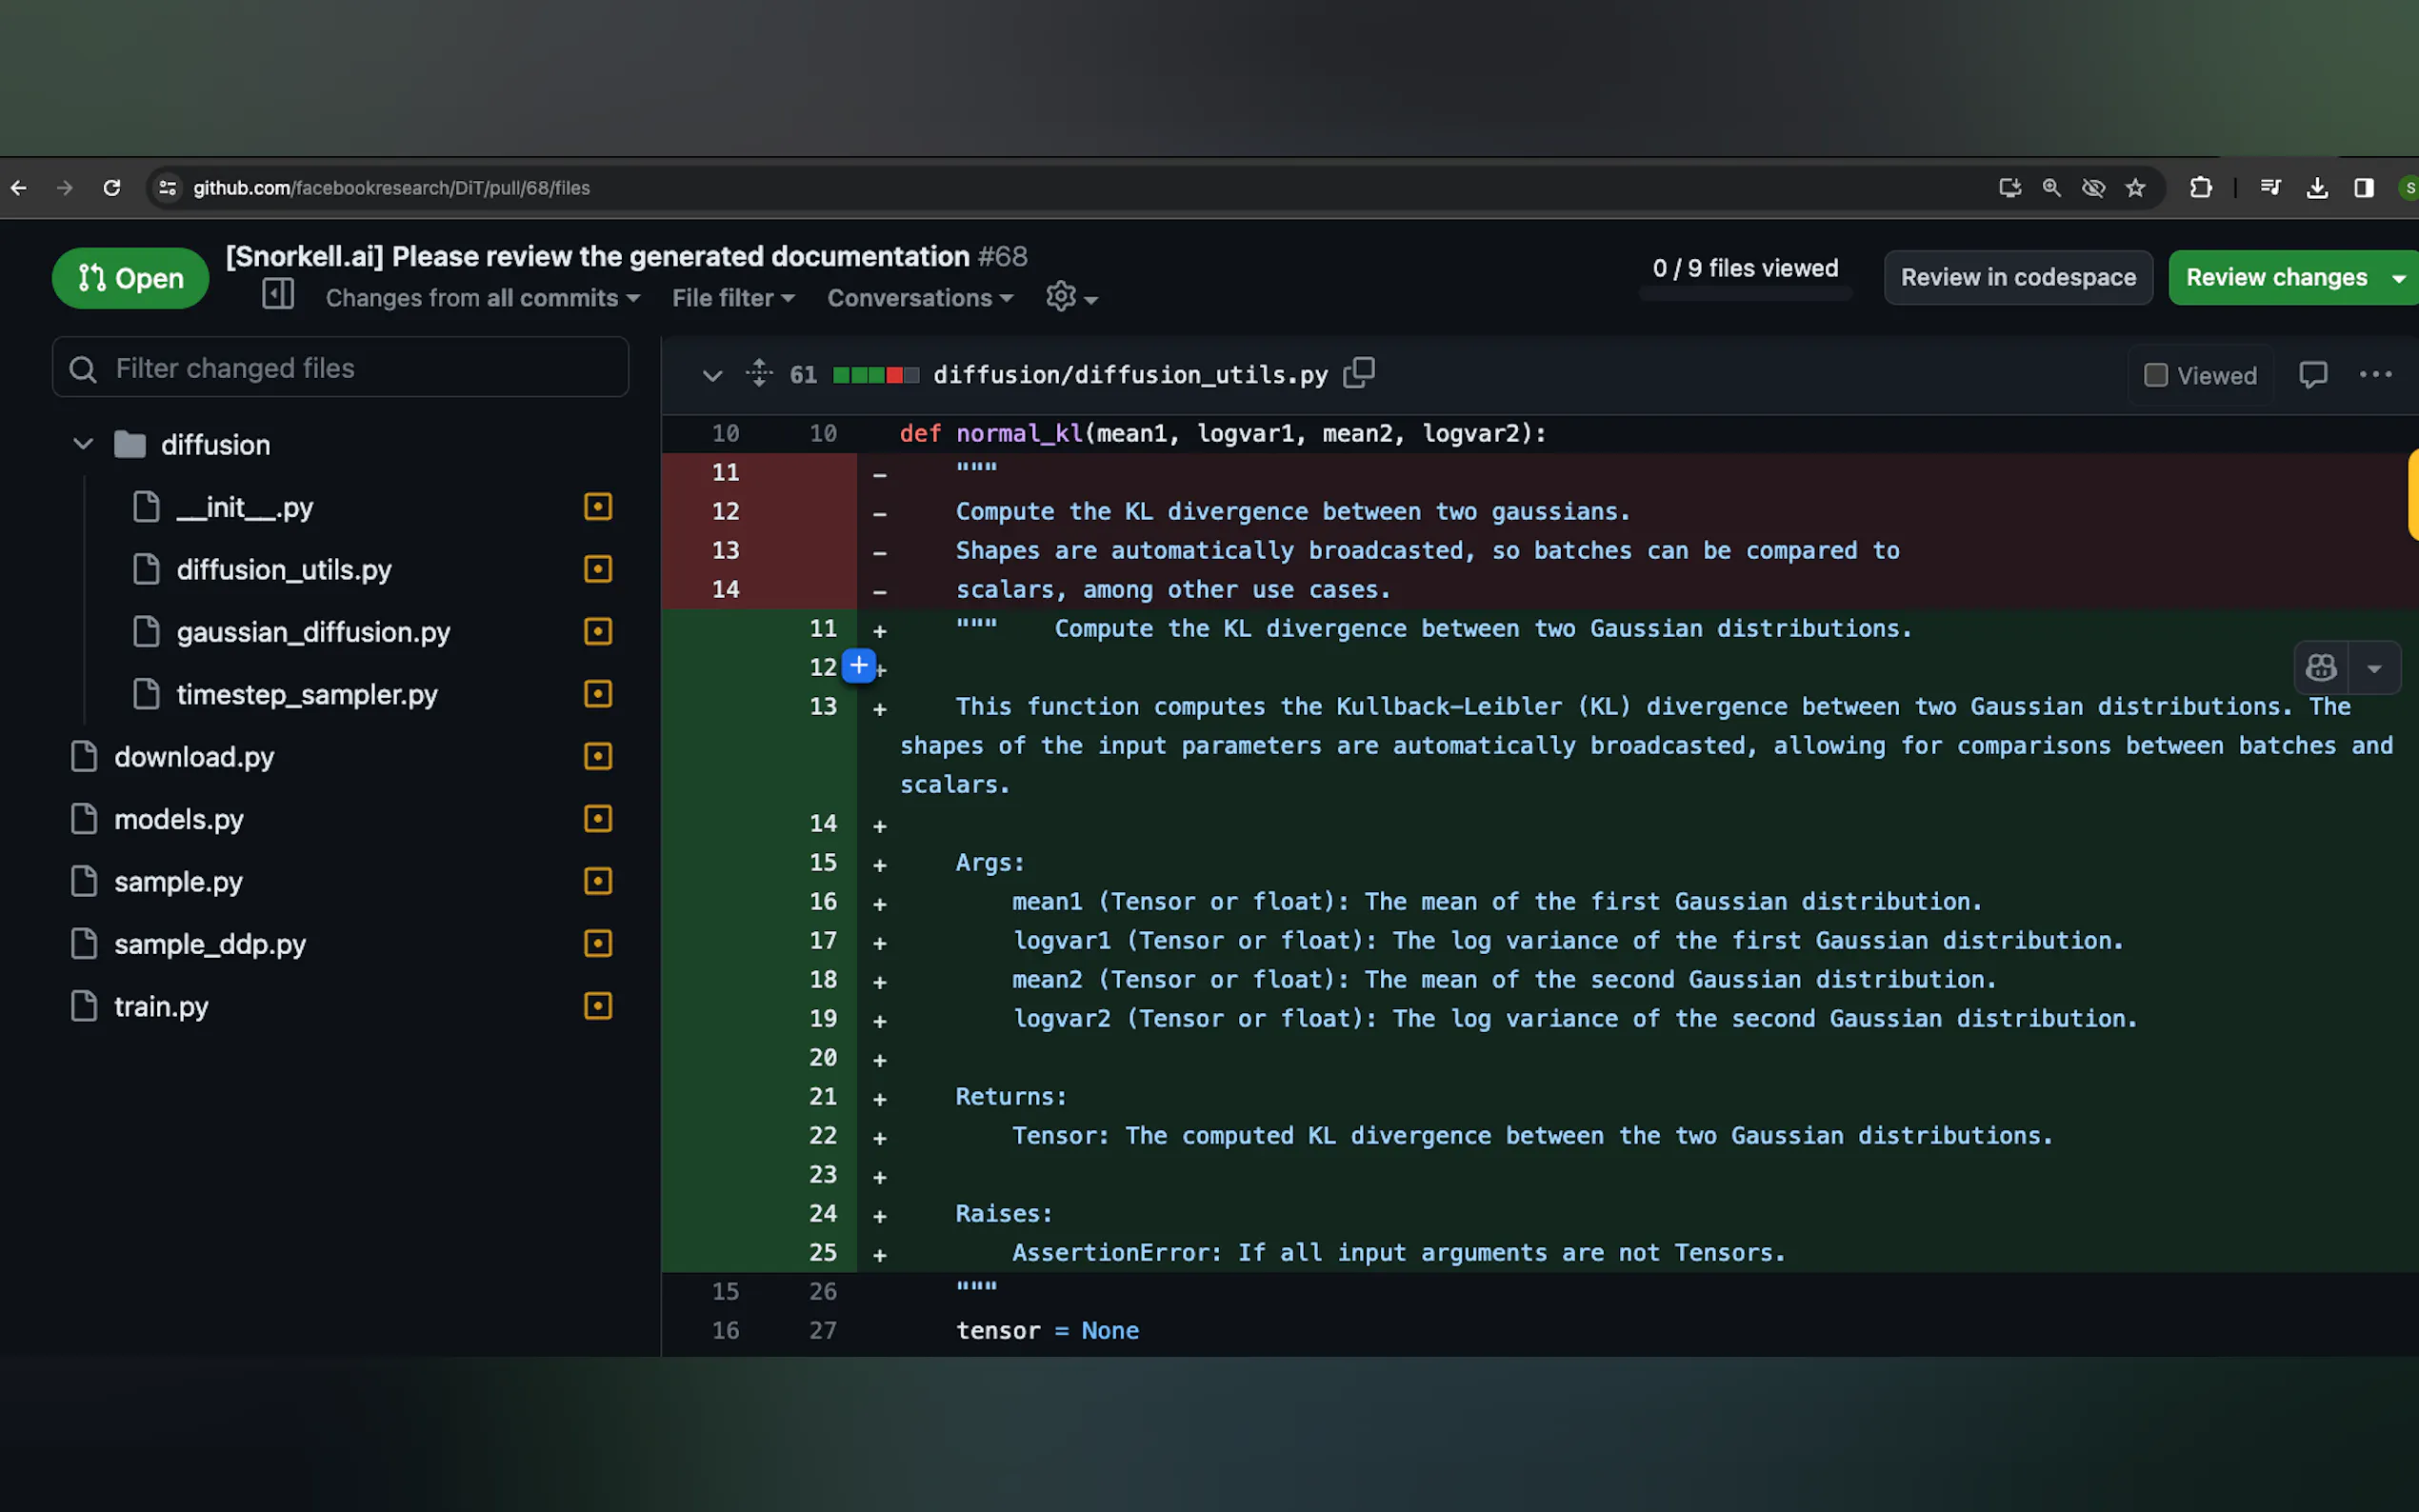Click the blue plus on line 12
2419x1512 pixels.
point(858,666)
